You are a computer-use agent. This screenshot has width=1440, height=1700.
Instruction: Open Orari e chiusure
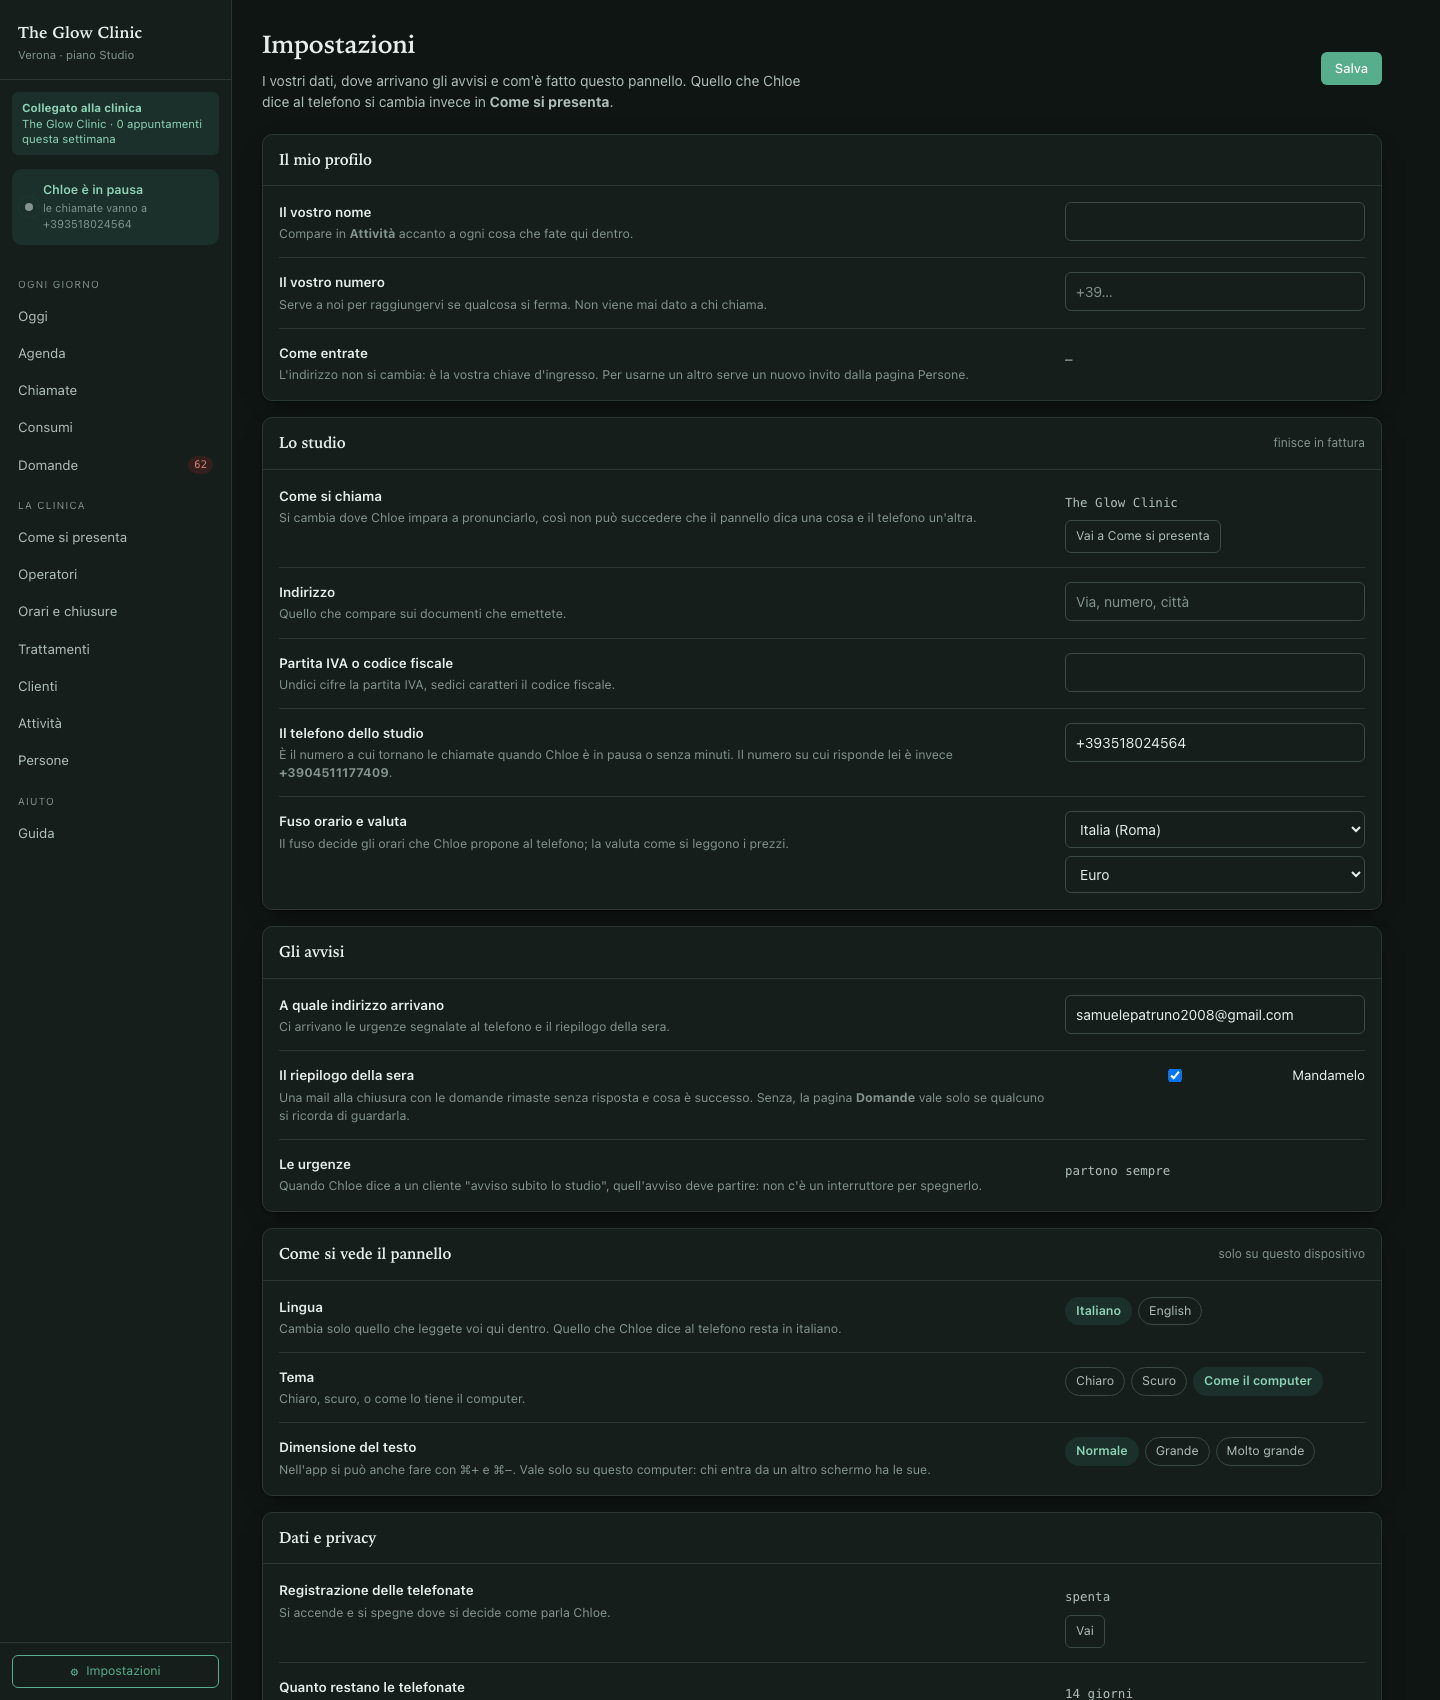click(x=115, y=611)
